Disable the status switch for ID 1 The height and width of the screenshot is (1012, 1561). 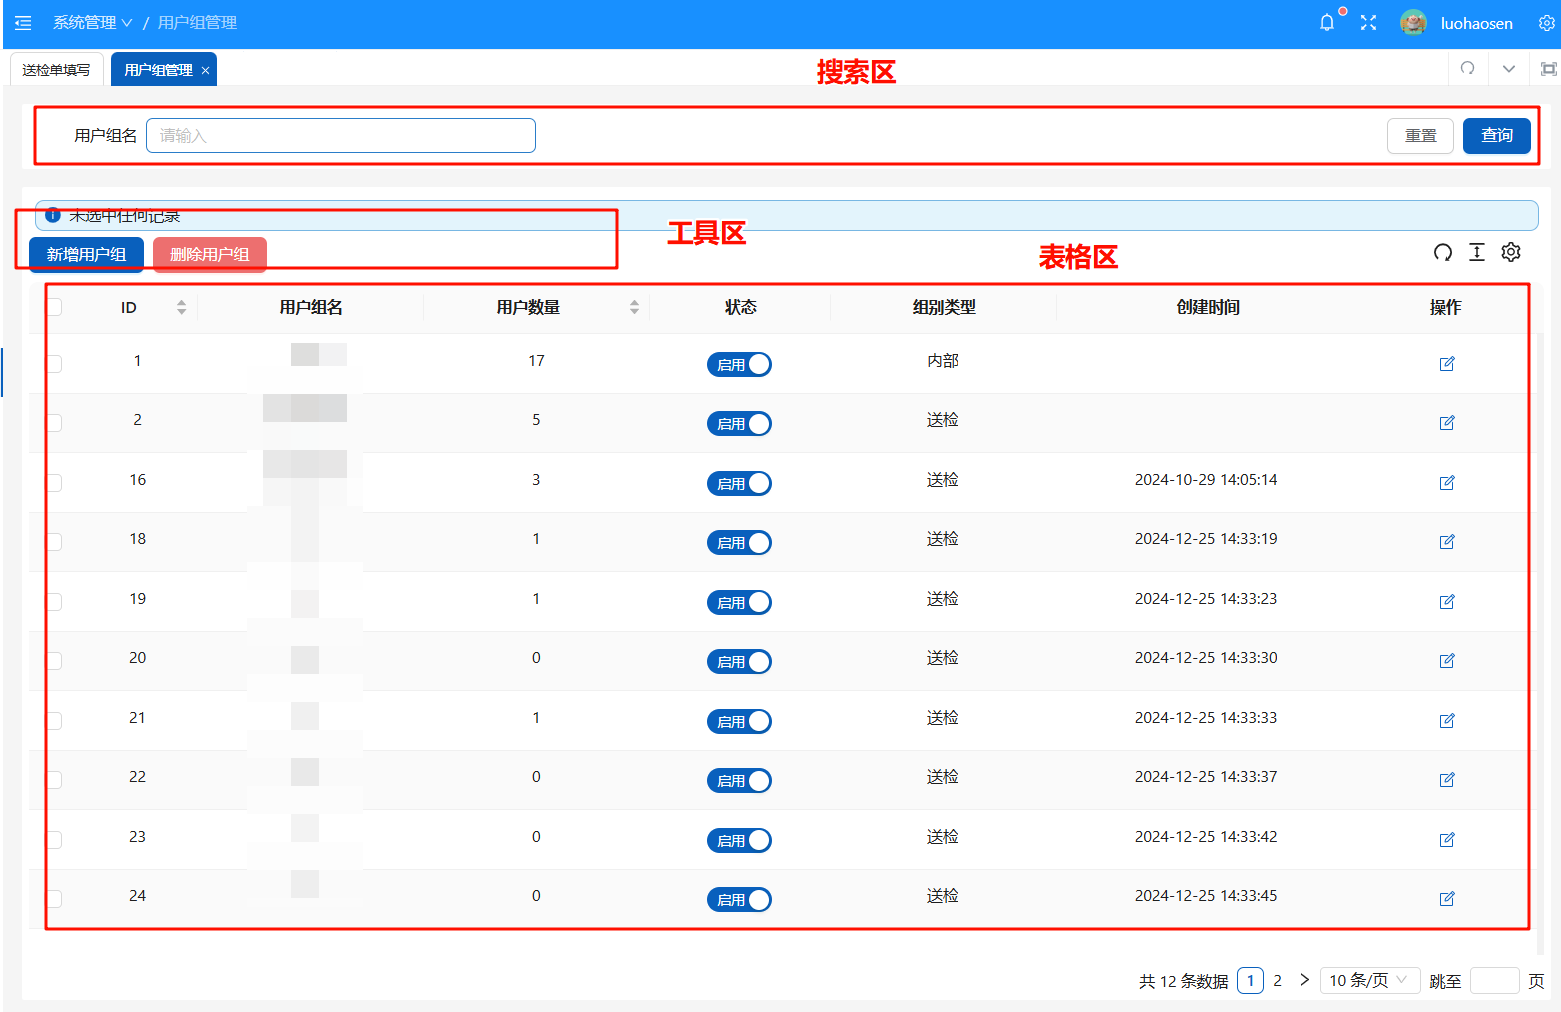pyautogui.click(x=739, y=365)
